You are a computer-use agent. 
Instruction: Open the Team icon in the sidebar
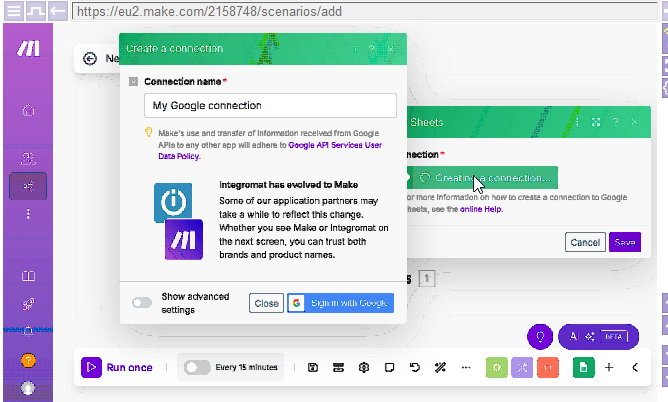[28, 158]
